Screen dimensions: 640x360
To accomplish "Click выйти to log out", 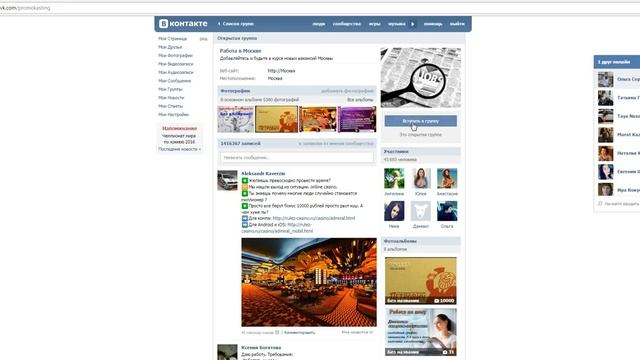I will [457, 24].
